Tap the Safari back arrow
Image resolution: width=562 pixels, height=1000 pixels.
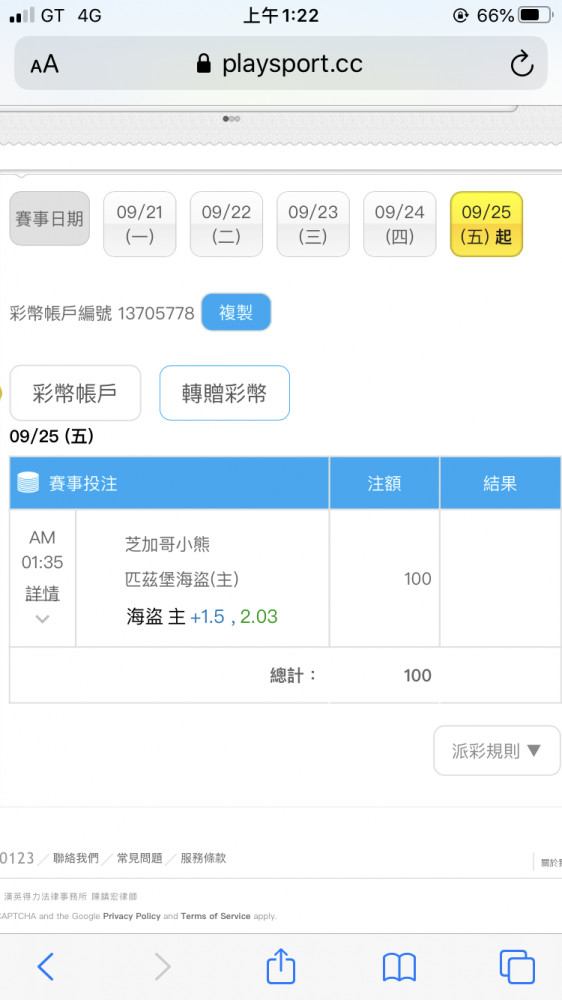pos(45,966)
